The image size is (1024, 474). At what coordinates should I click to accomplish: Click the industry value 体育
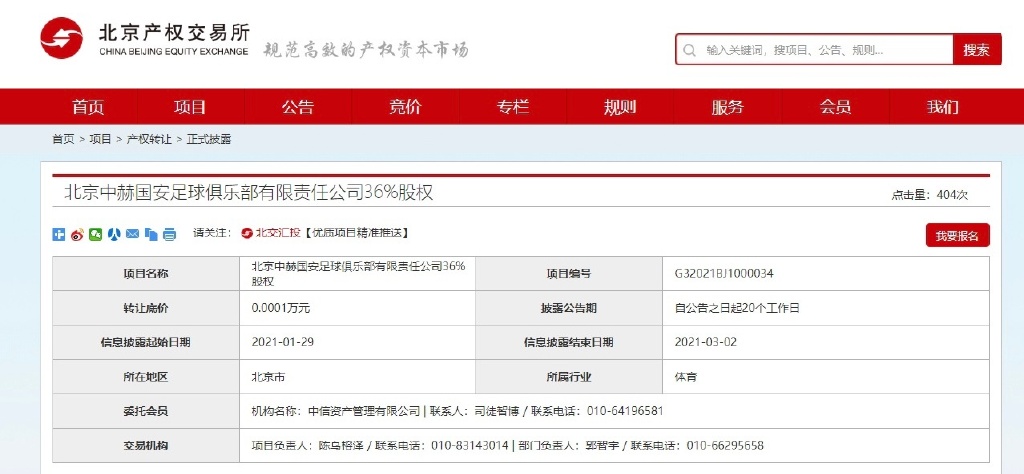point(685,377)
